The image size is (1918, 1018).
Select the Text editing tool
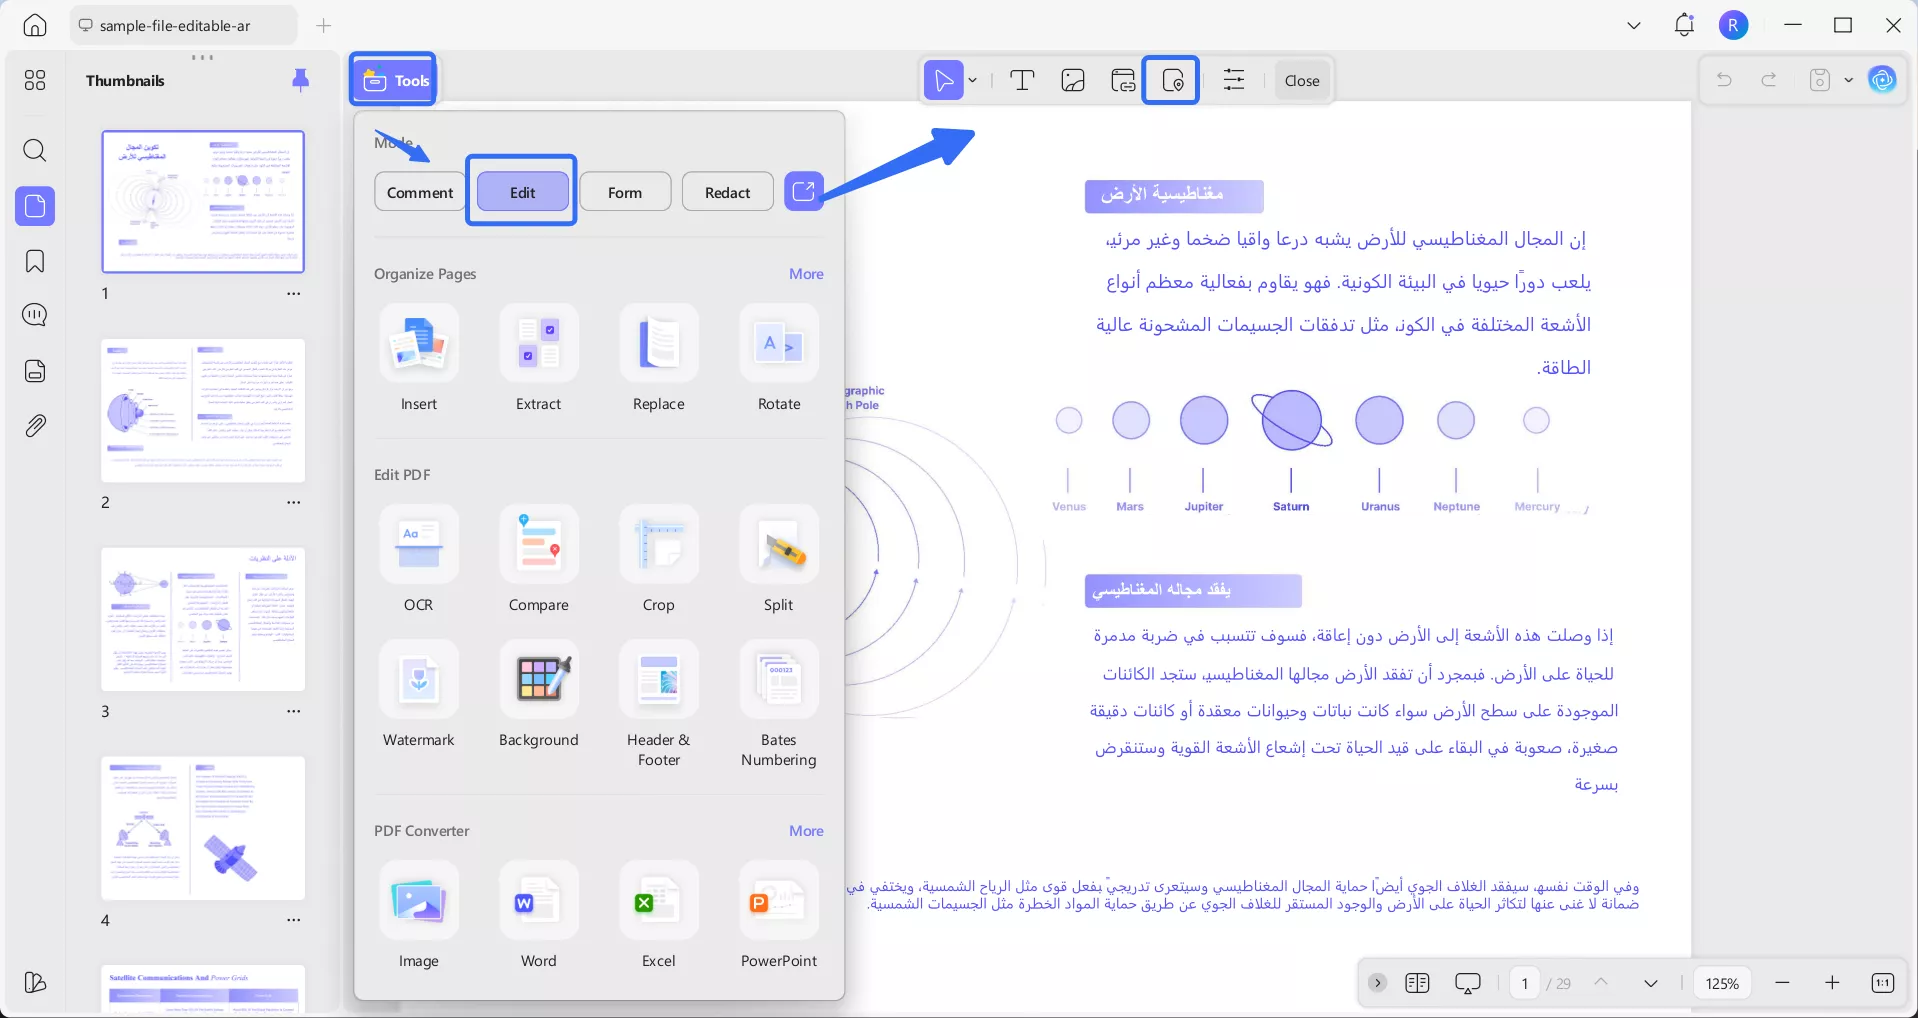(1022, 80)
